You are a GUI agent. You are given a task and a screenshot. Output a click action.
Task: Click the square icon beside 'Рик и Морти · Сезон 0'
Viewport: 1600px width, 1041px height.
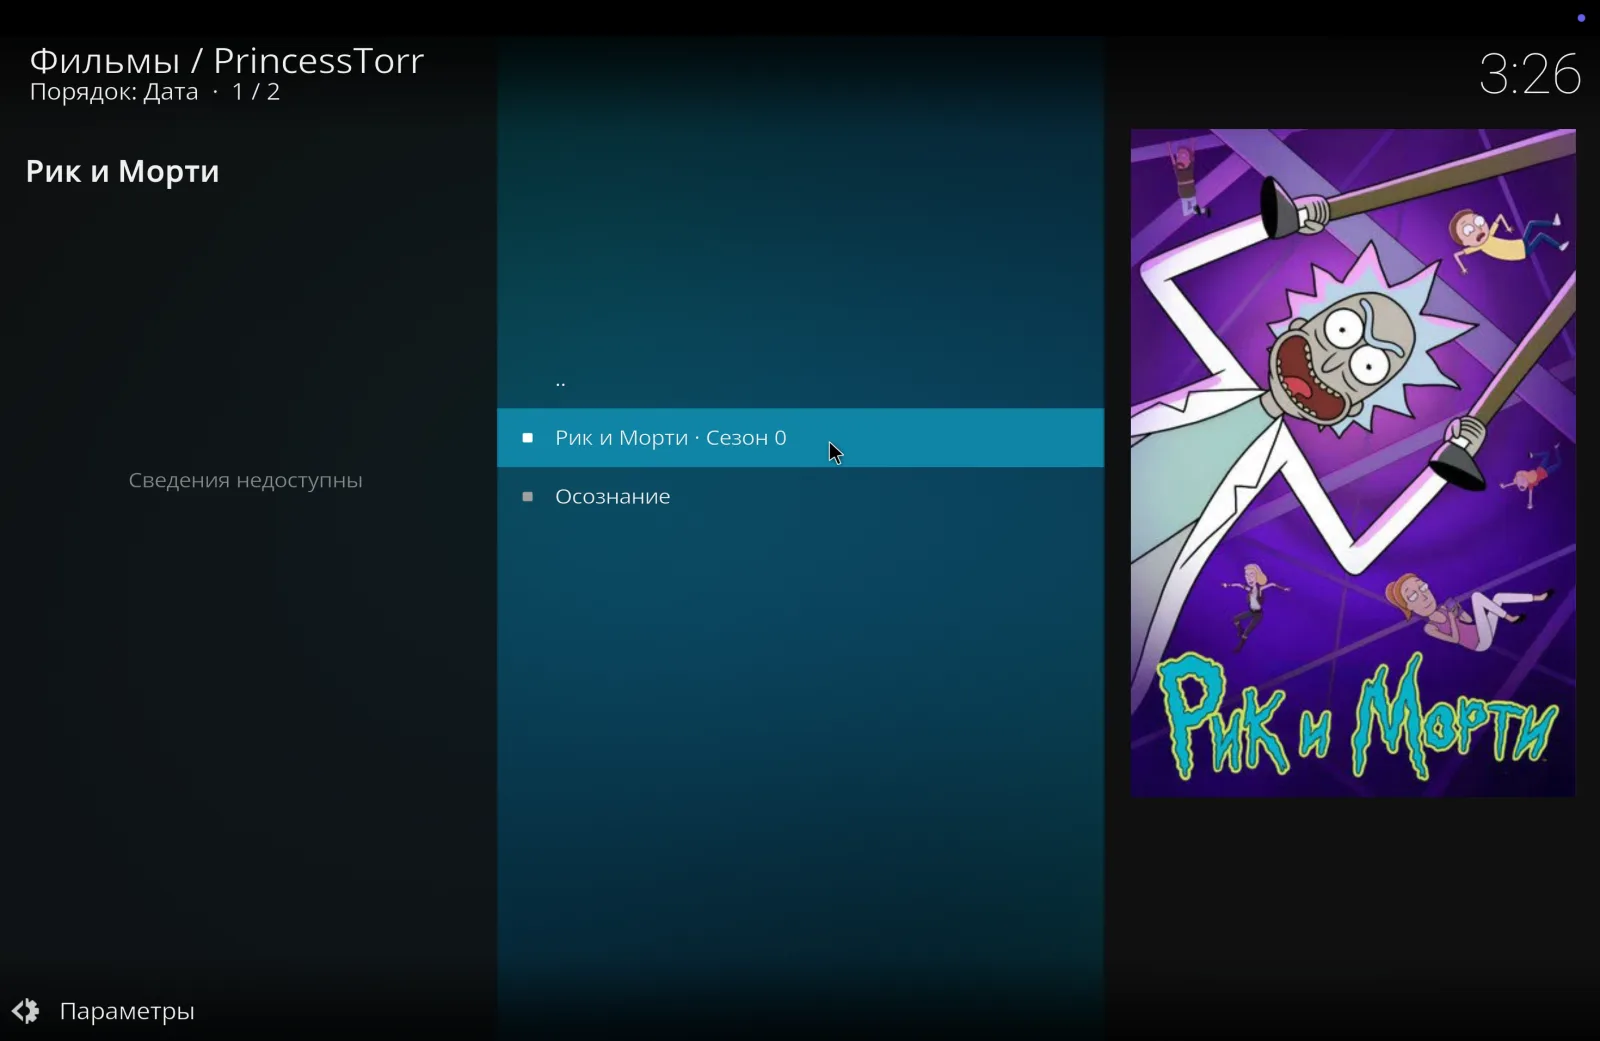click(528, 438)
